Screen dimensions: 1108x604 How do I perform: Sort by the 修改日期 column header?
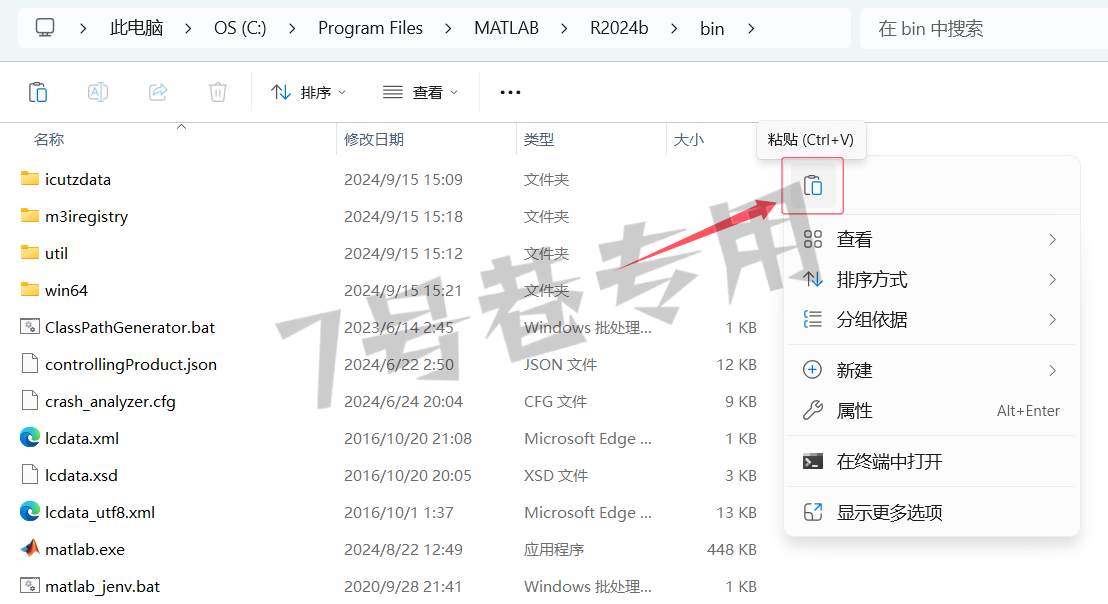[374, 140]
